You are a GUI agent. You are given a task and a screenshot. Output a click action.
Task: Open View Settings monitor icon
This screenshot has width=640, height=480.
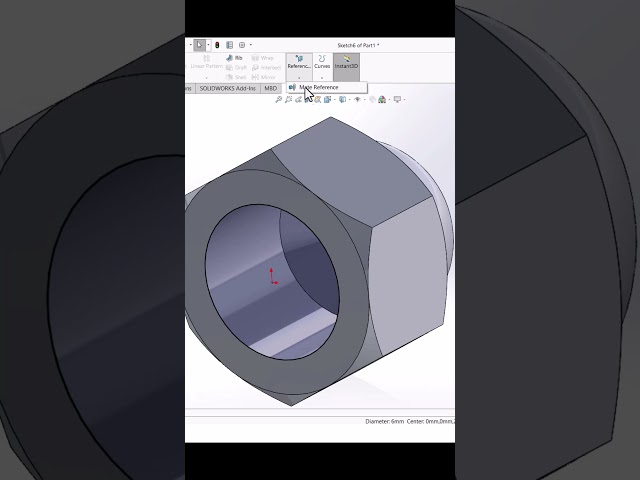(x=397, y=99)
